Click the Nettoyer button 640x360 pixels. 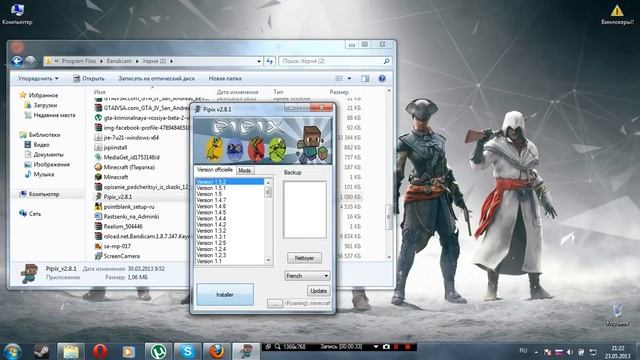point(304,258)
